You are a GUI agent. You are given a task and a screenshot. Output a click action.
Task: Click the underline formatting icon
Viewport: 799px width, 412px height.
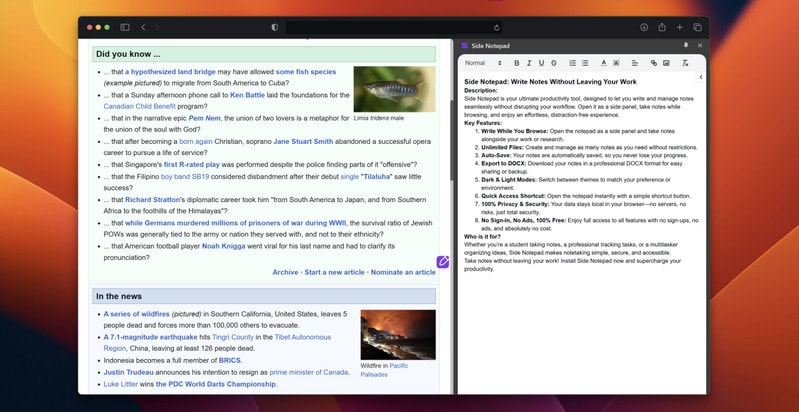pos(541,63)
